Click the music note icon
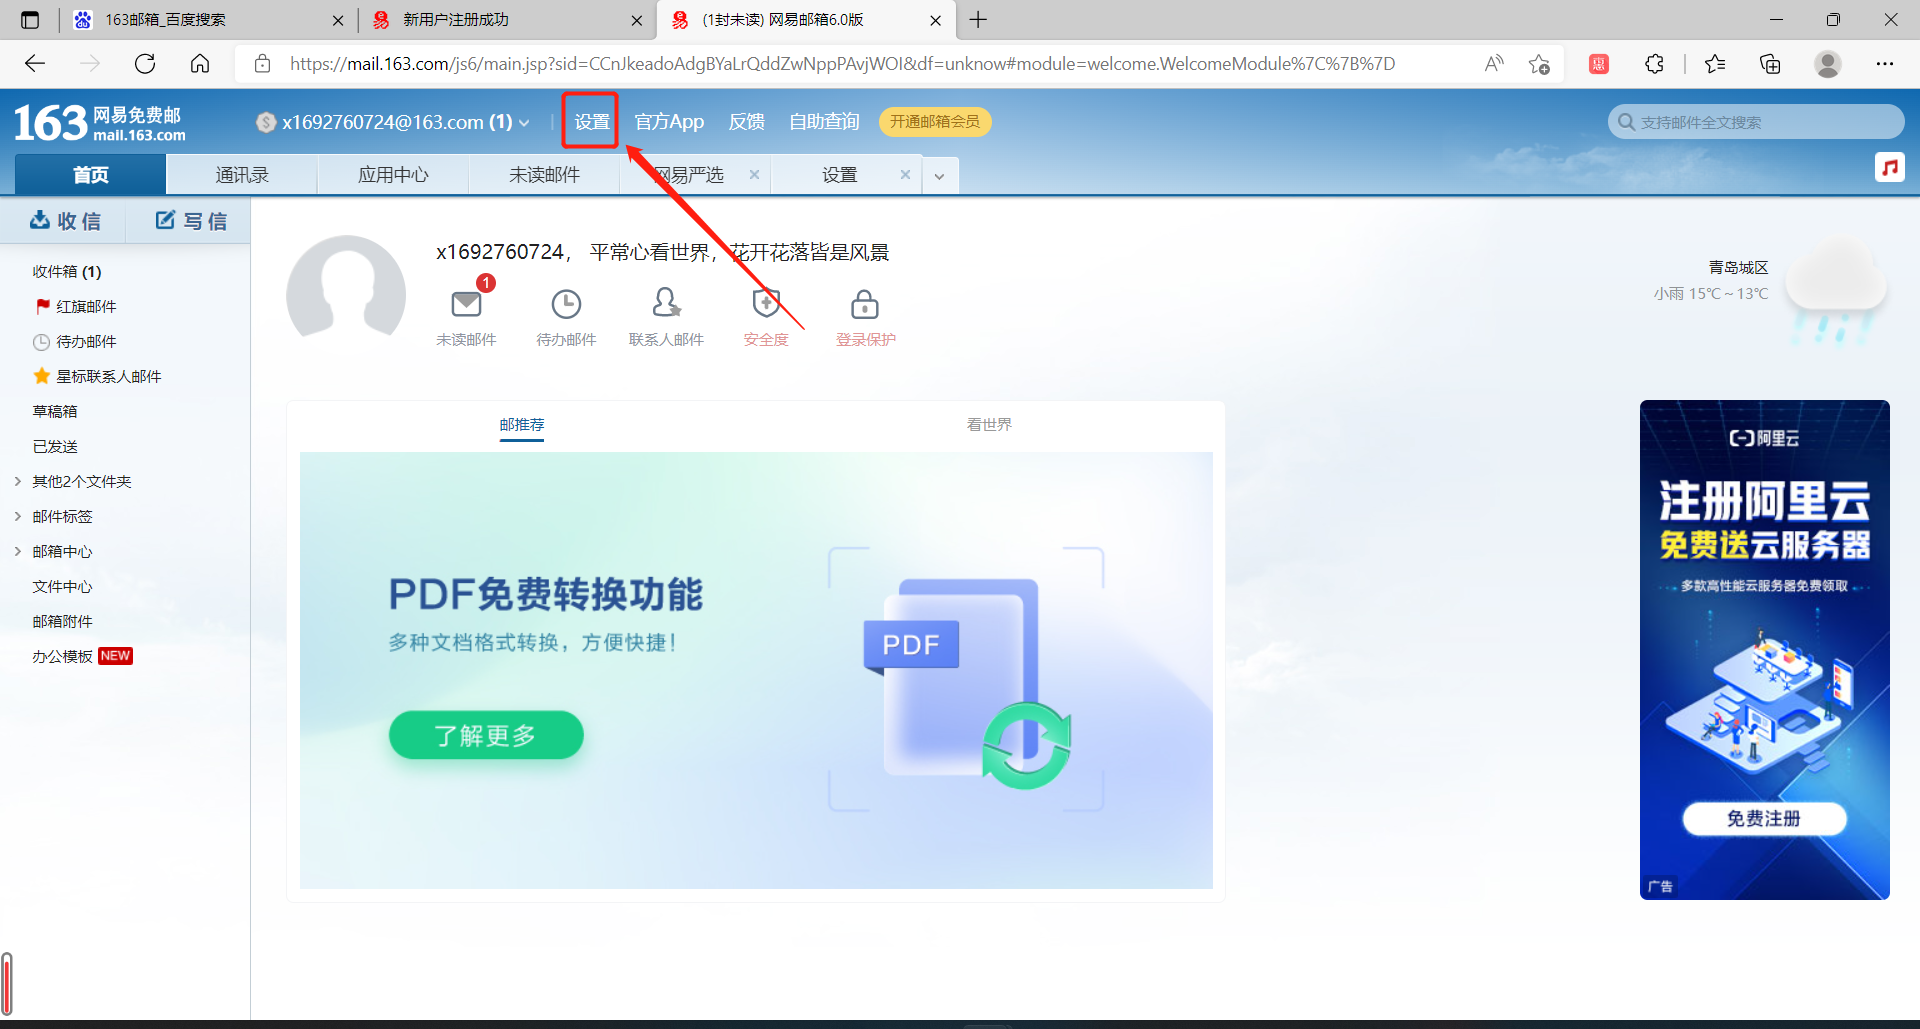Image resolution: width=1920 pixels, height=1029 pixels. click(1889, 167)
